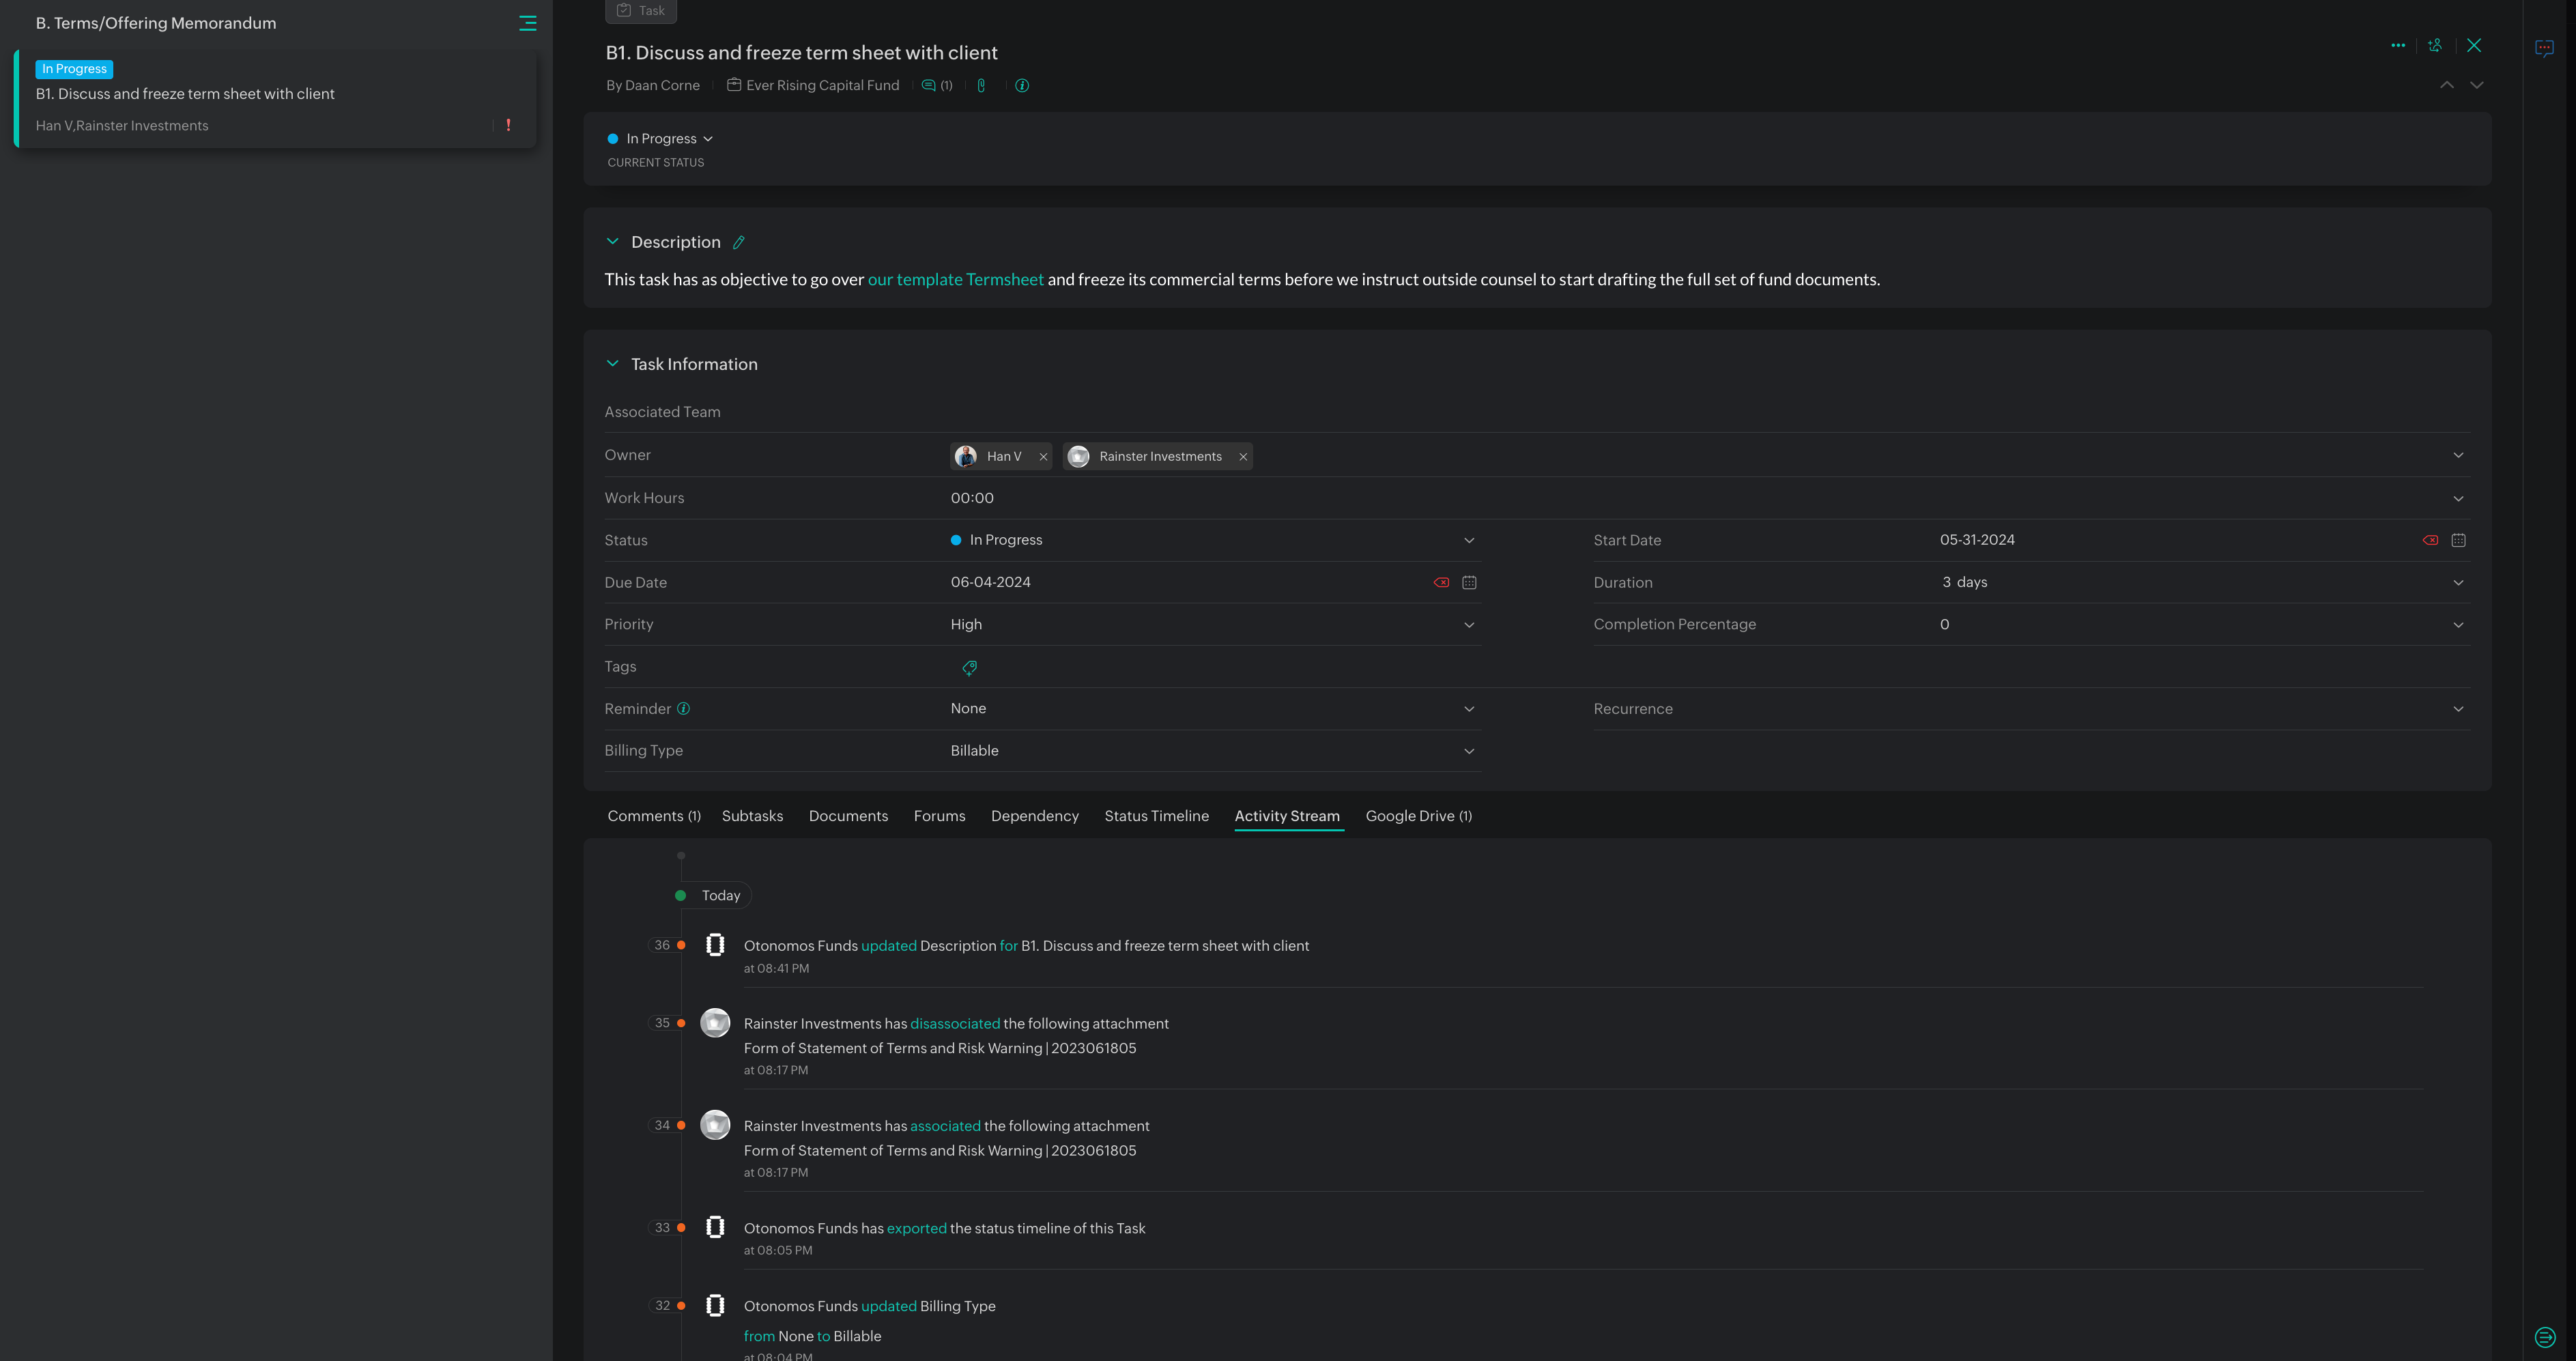Viewport: 2576px width, 1361px height.
Task: Open the list menu icon beside Terms/Offering Memorandum
Action: tap(527, 23)
